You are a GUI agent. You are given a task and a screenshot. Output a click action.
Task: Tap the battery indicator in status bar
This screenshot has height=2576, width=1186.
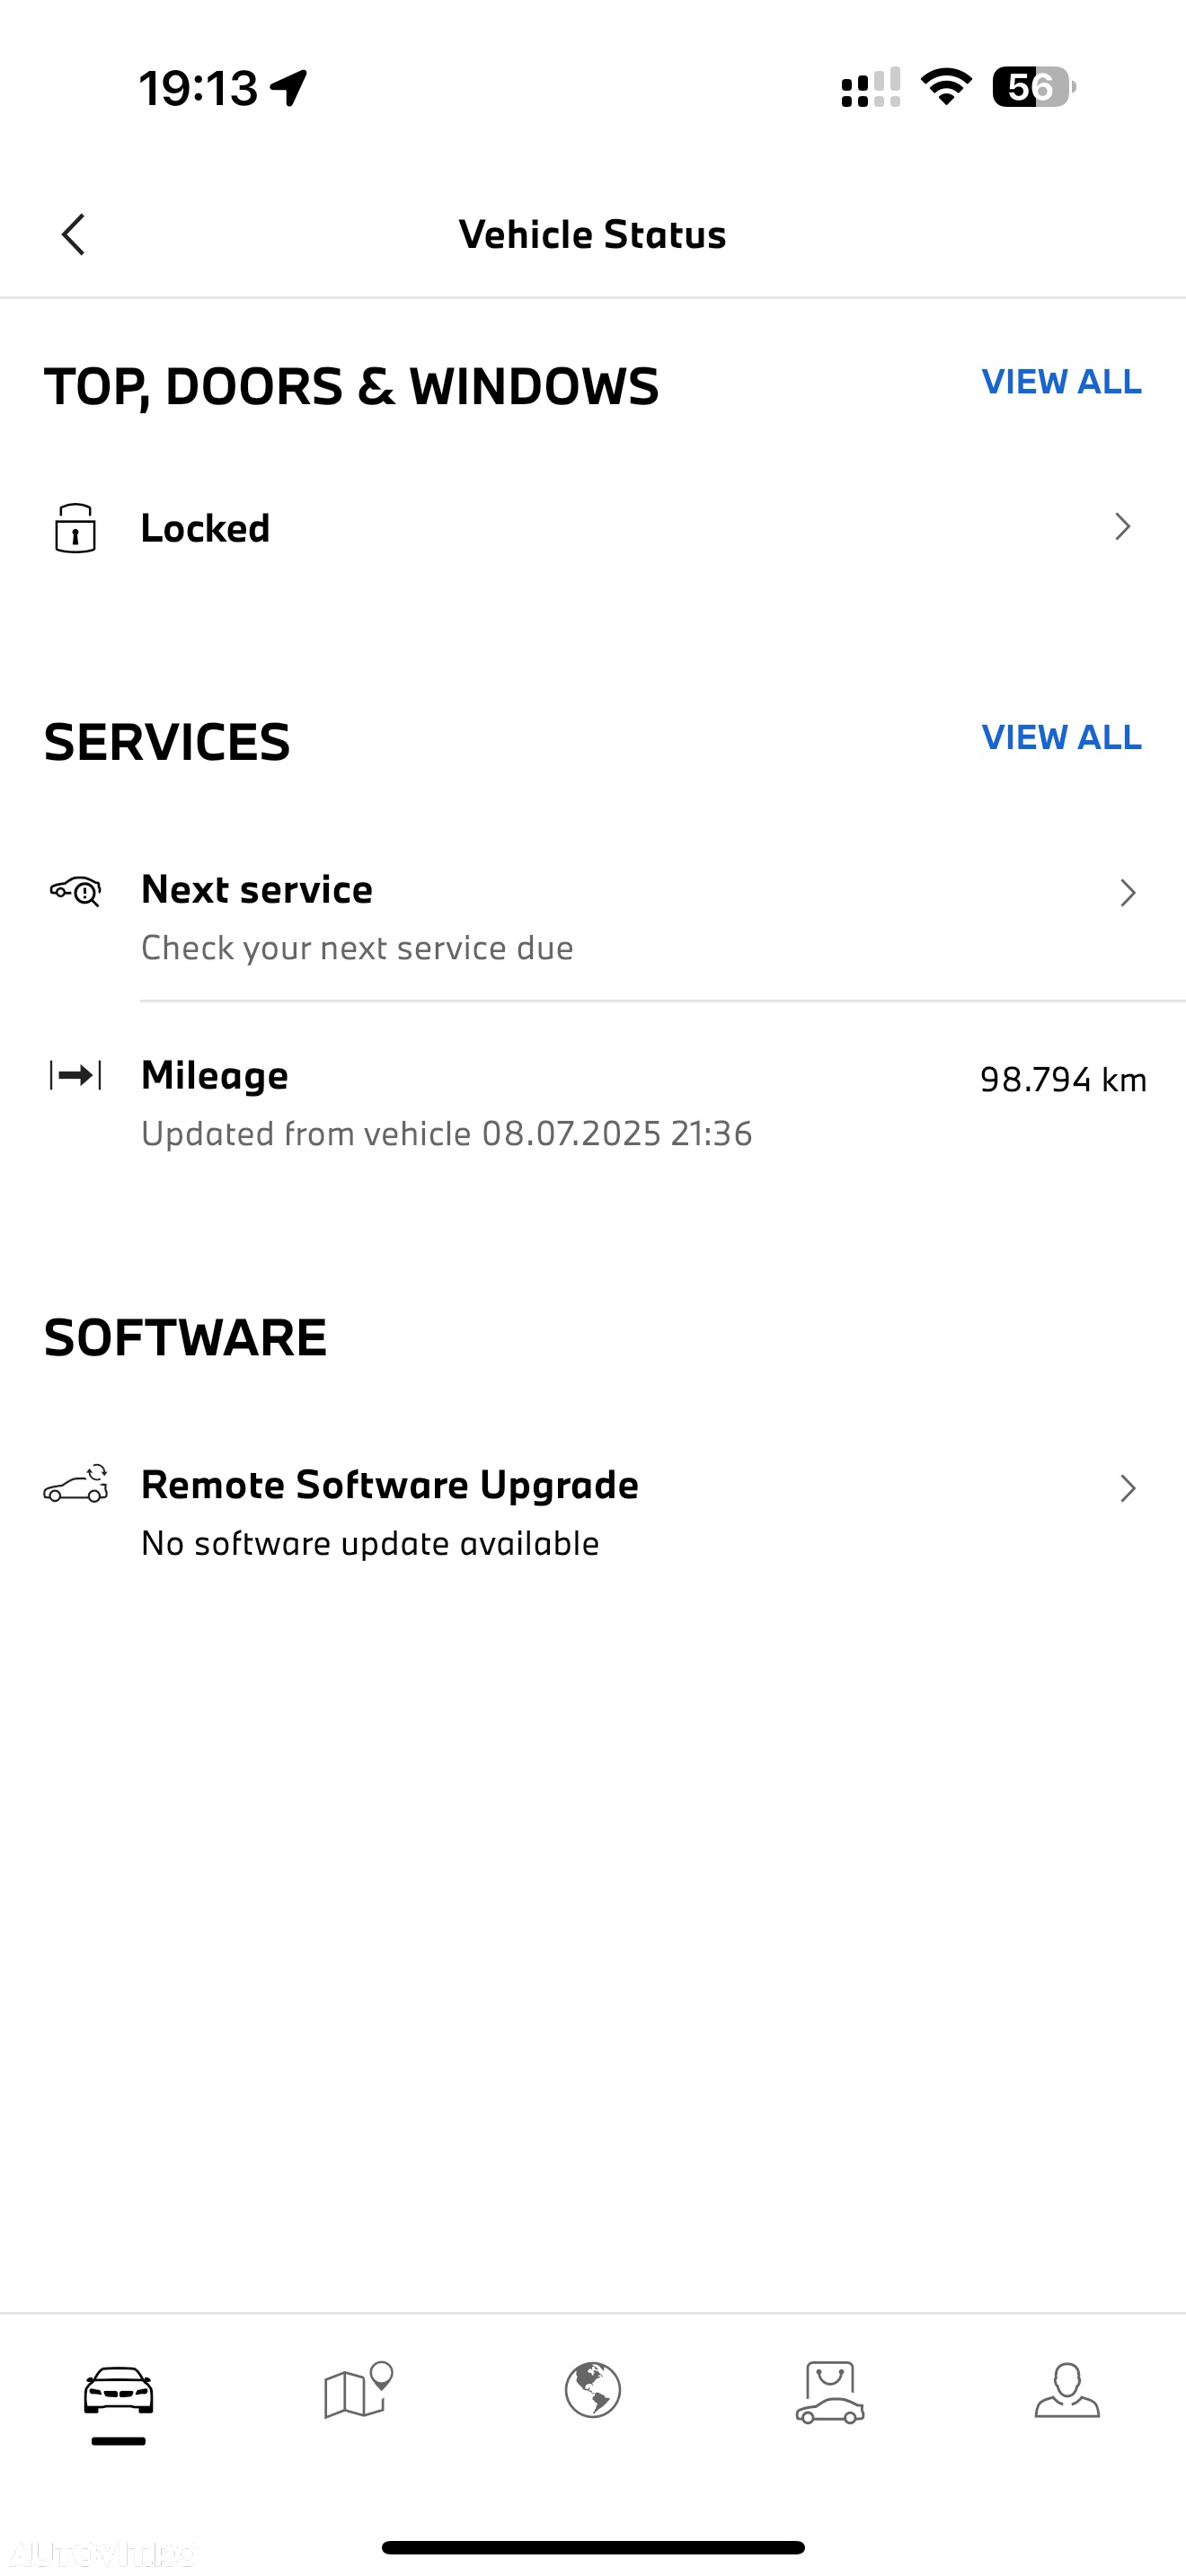click(x=1034, y=87)
